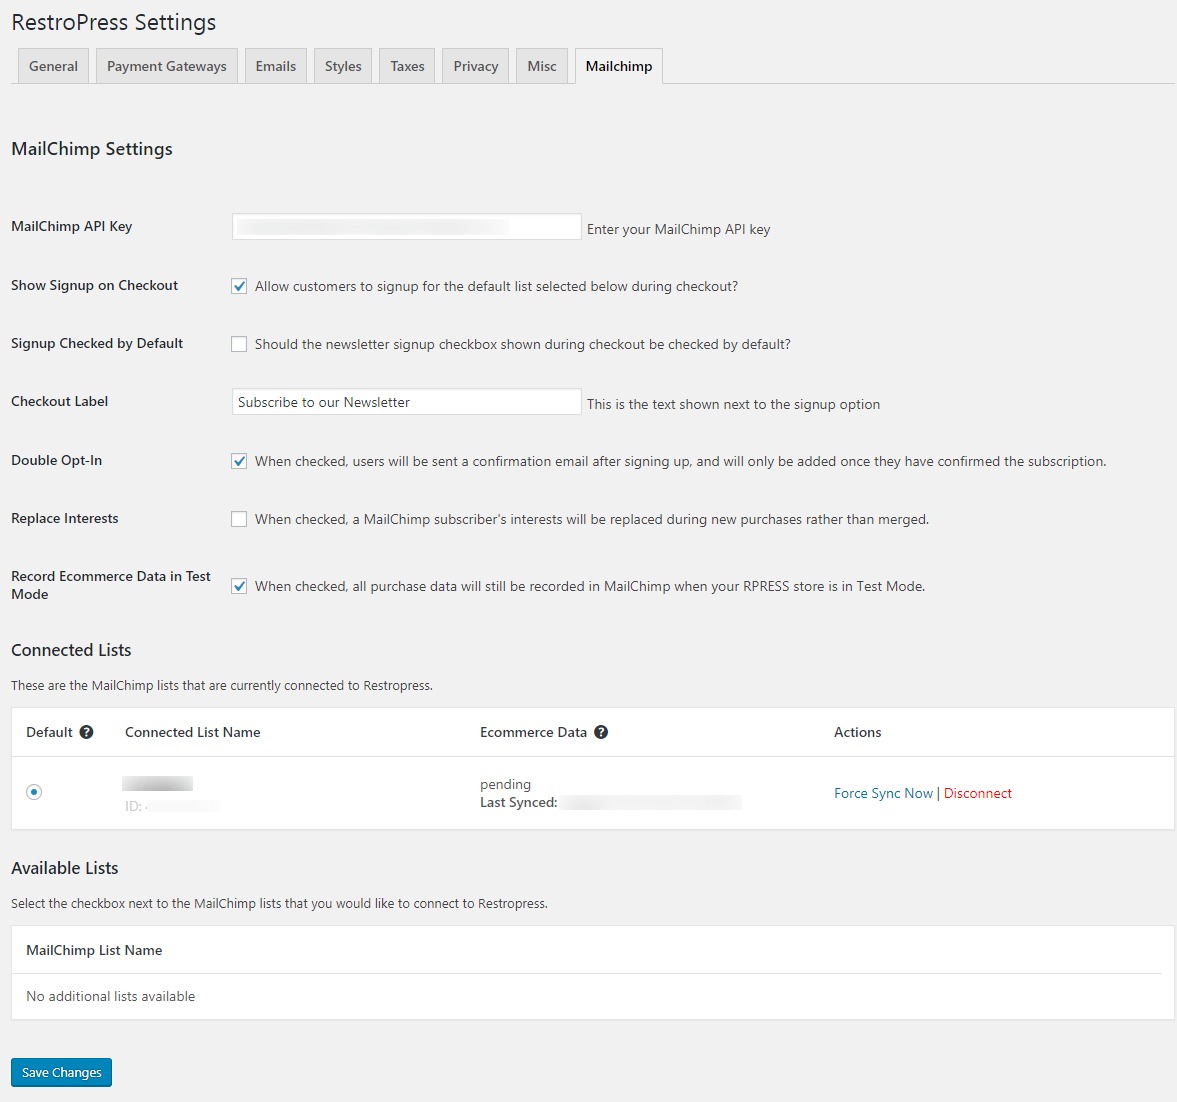
Task: Uncheck the Double Opt-In checkbox
Action: click(x=239, y=461)
